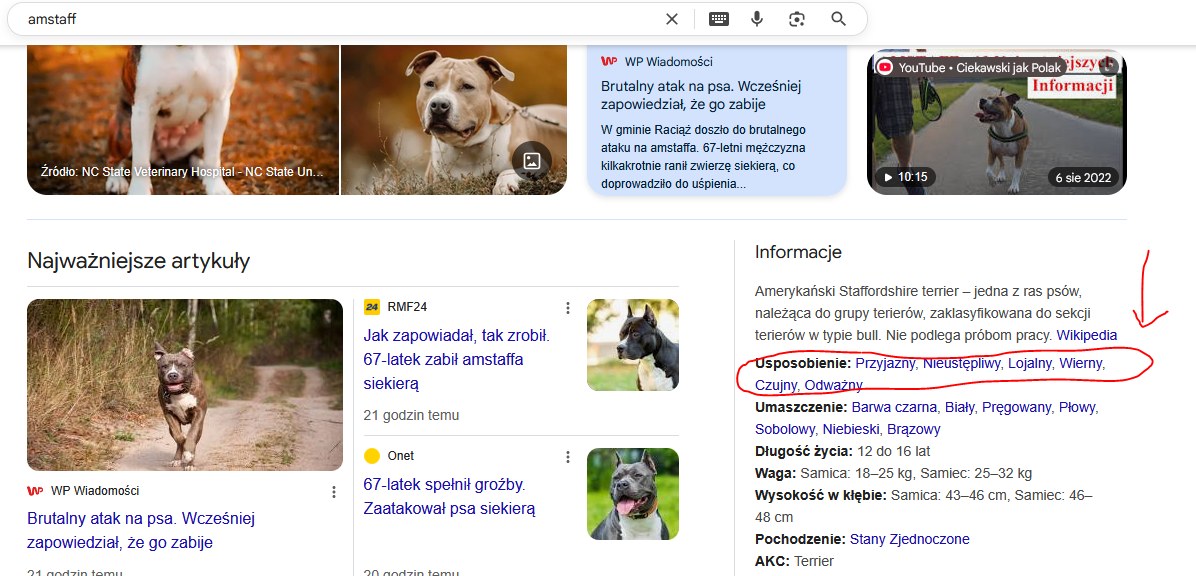Click the Barwa czarna coat color link
Screen dimensions: 1196x576
tap(894, 407)
